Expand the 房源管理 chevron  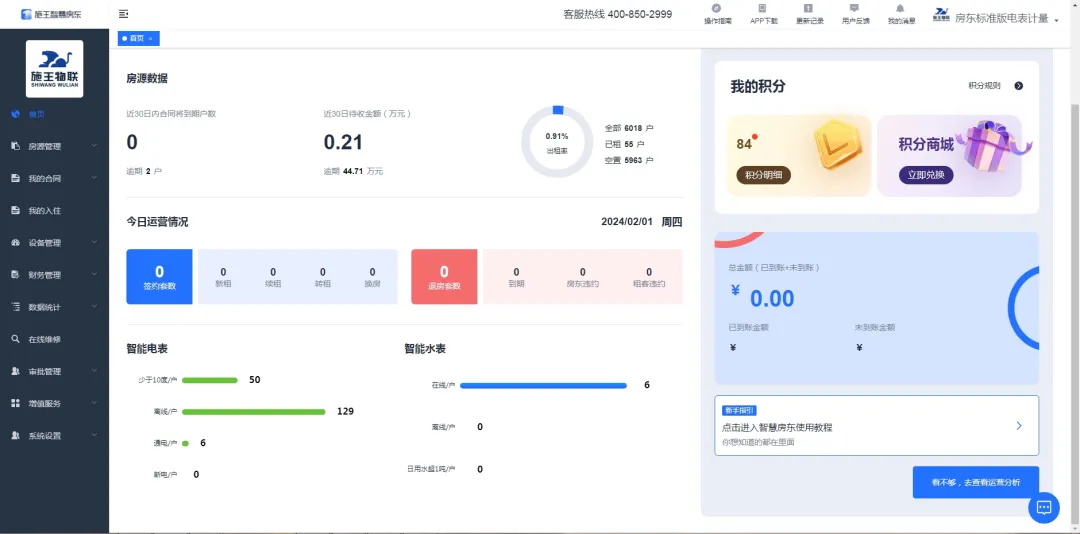pos(94,146)
